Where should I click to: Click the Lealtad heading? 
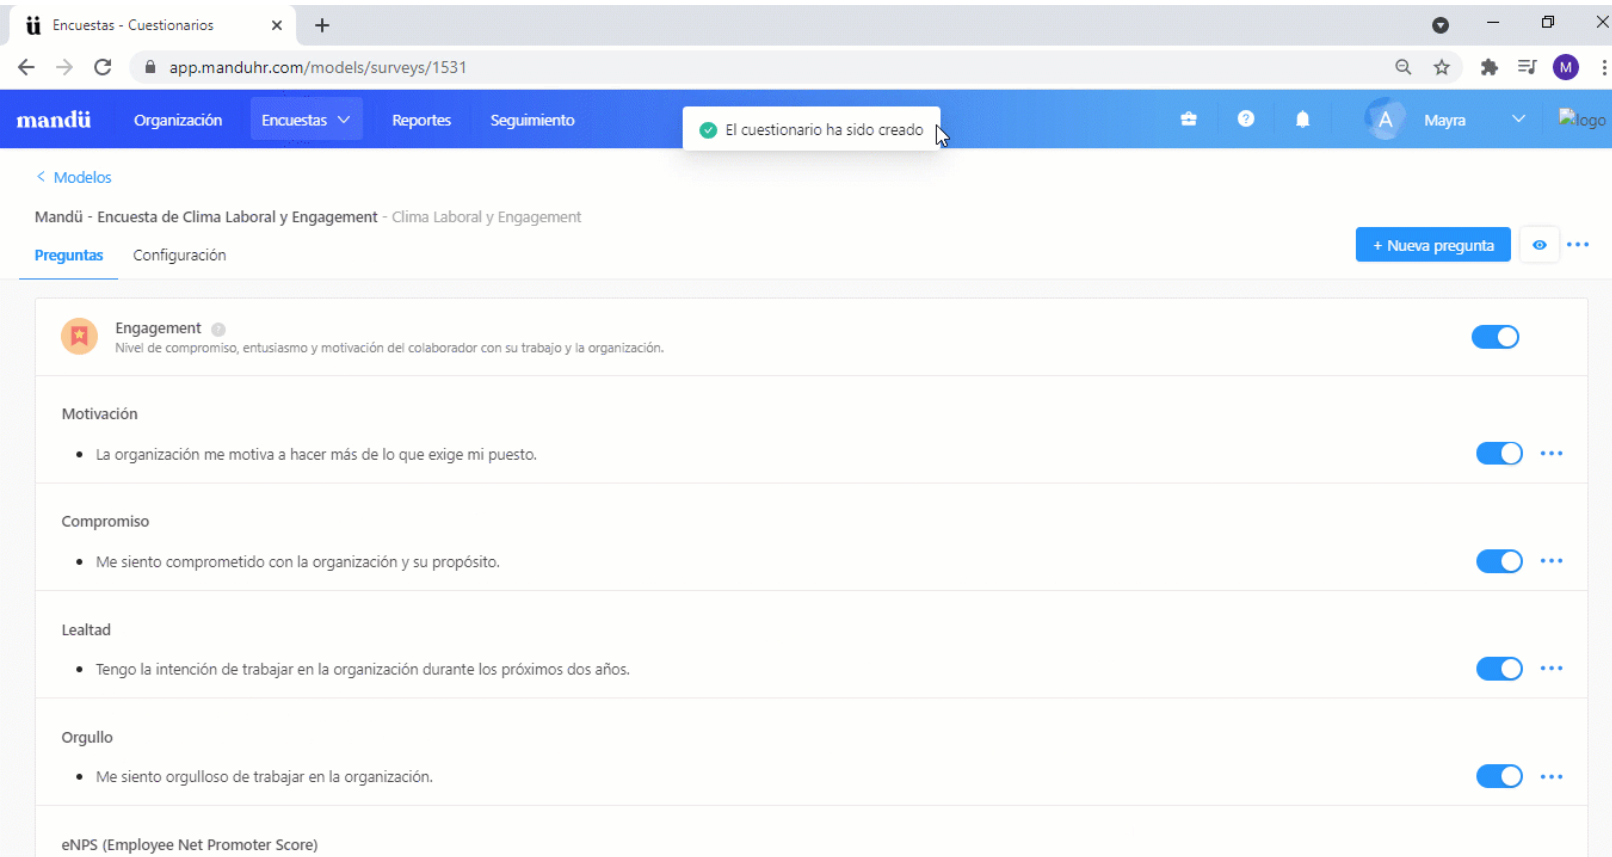click(x=86, y=630)
